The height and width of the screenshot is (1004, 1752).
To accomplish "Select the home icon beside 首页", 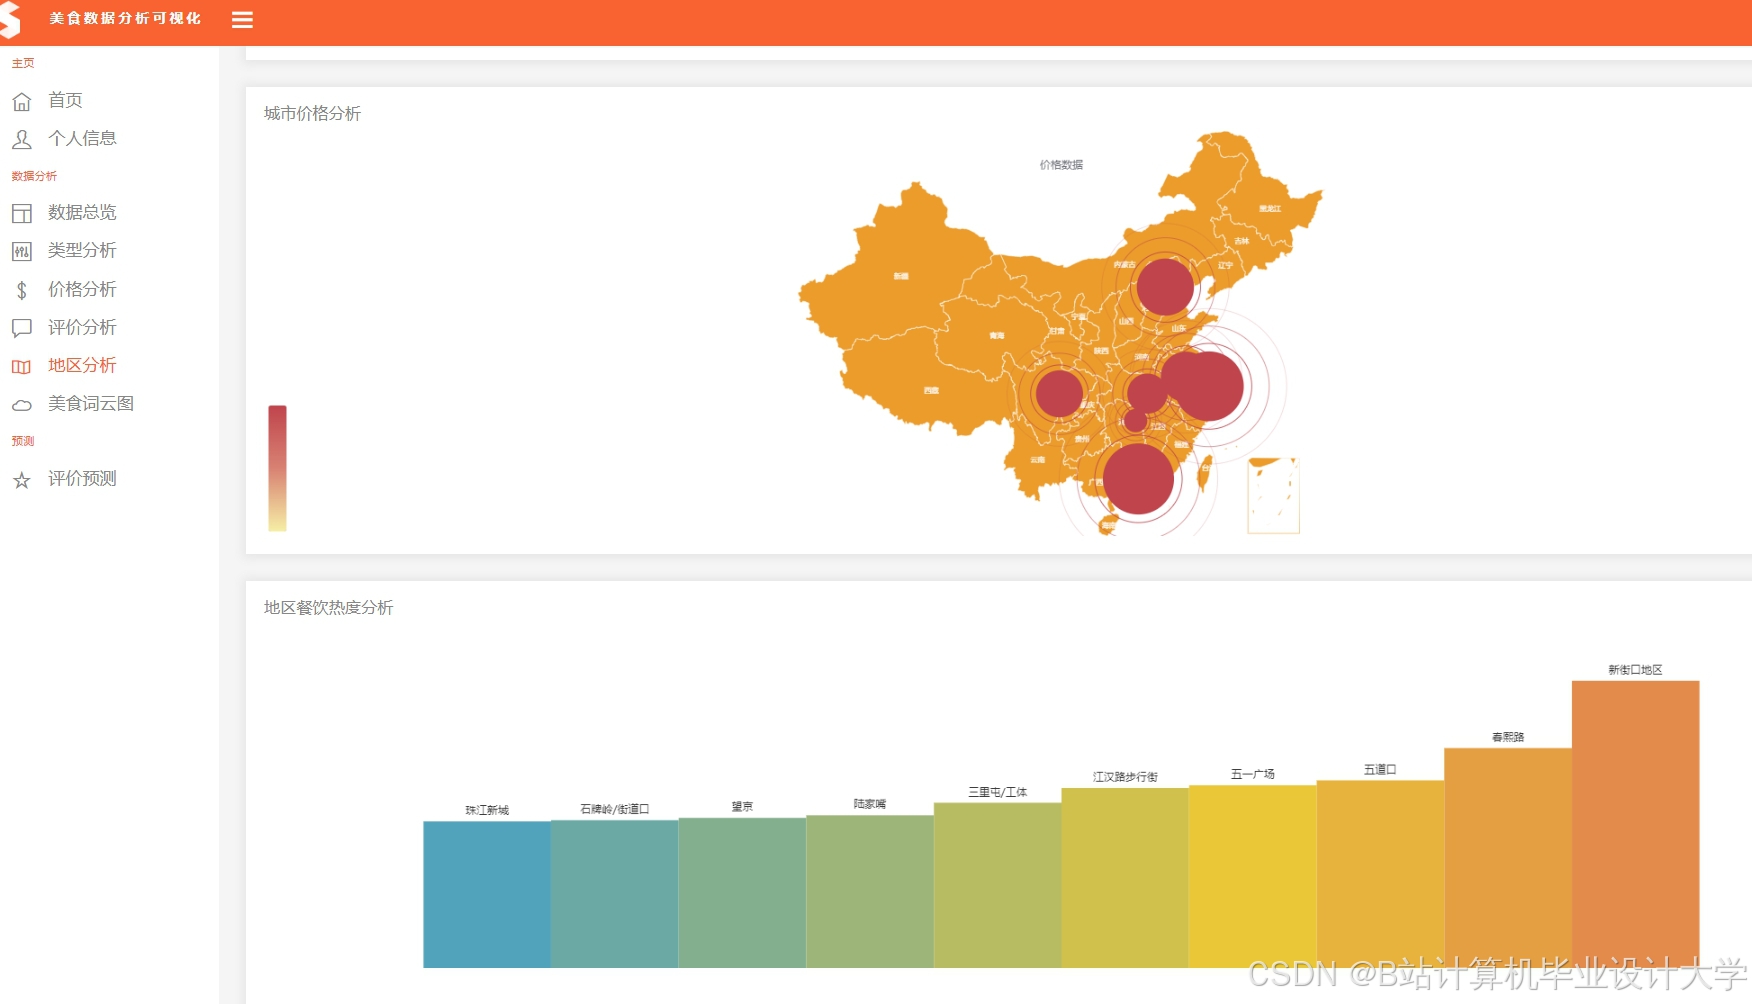I will pyautogui.click(x=22, y=100).
